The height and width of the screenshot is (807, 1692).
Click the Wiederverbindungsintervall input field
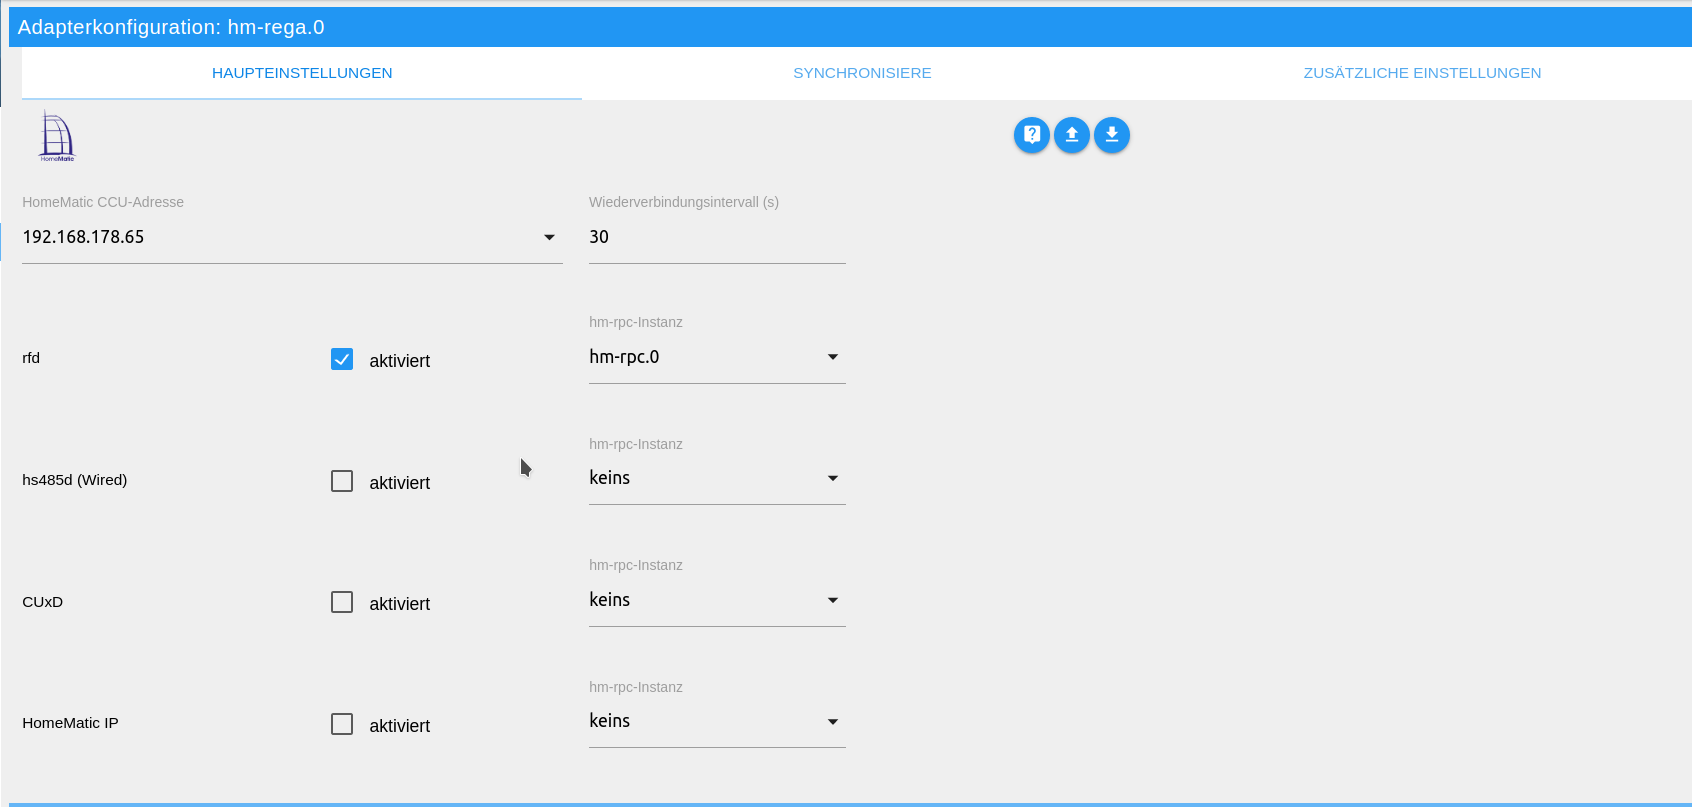[x=717, y=237]
